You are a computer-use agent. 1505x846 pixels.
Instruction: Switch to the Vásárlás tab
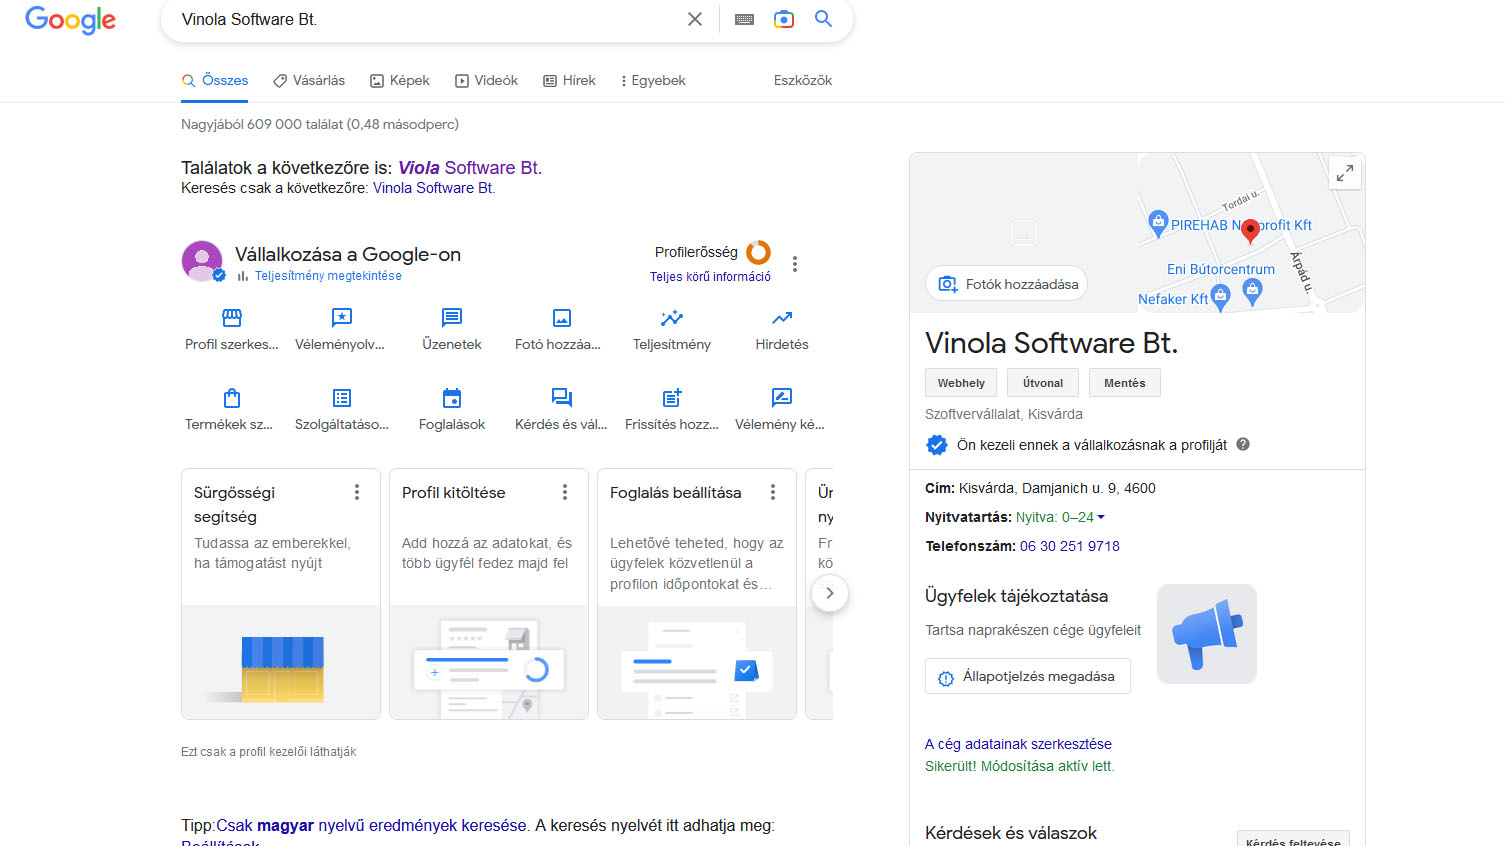pos(309,80)
